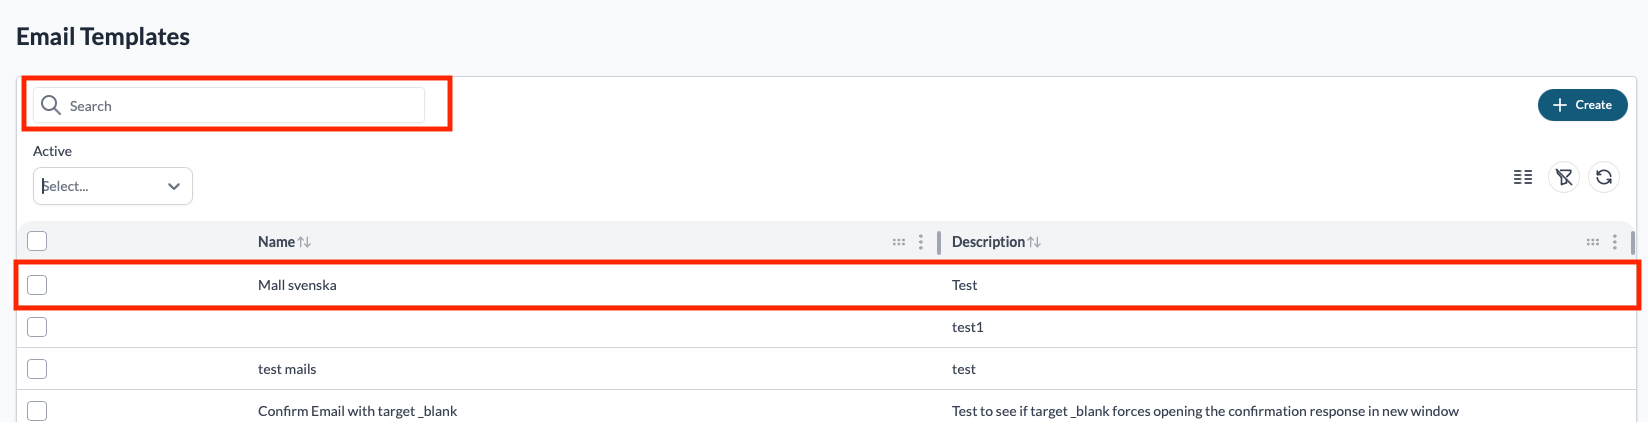The width and height of the screenshot is (1648, 422).
Task: Sort by Description column arrows
Action: click(x=1035, y=242)
